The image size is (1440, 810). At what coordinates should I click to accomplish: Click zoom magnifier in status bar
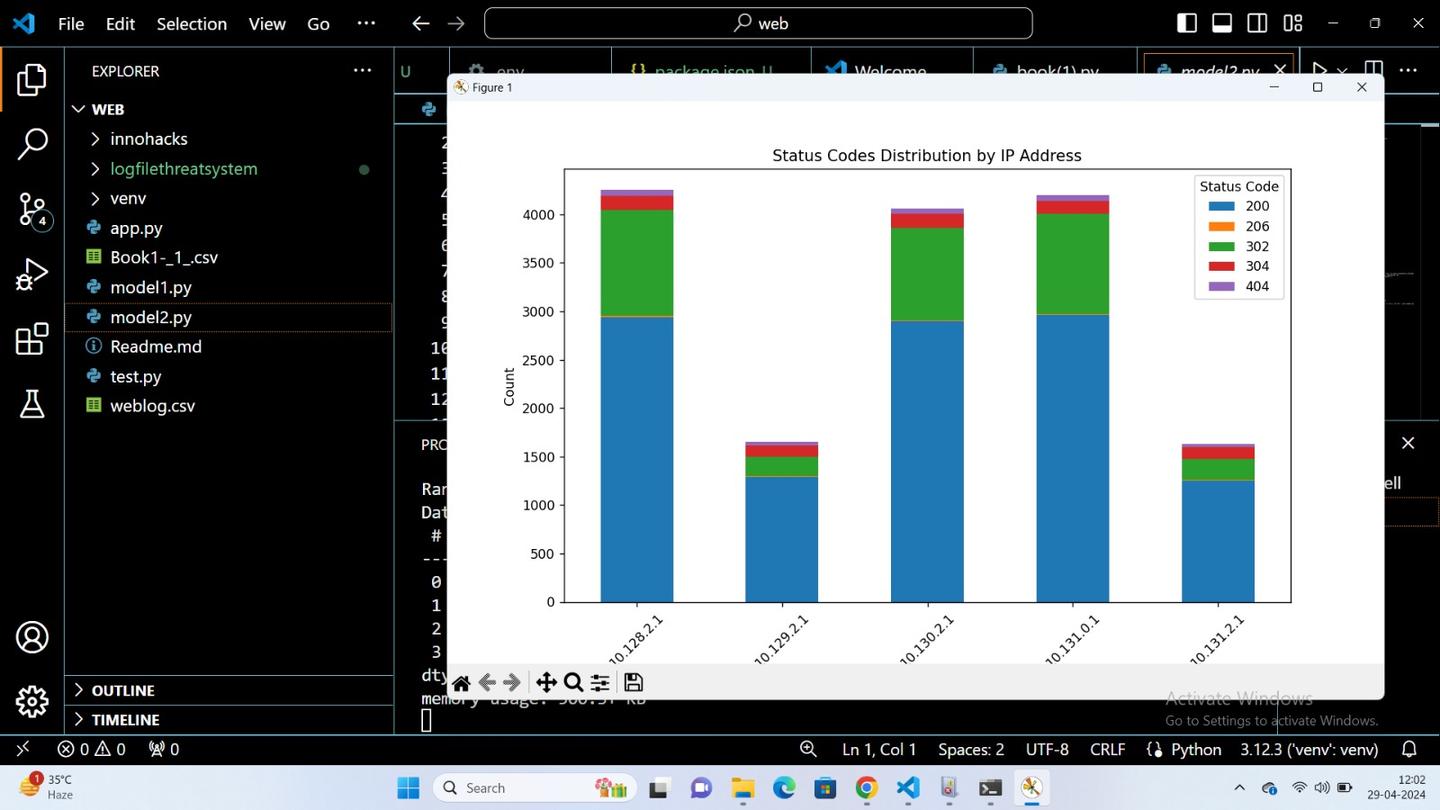[x=808, y=749]
